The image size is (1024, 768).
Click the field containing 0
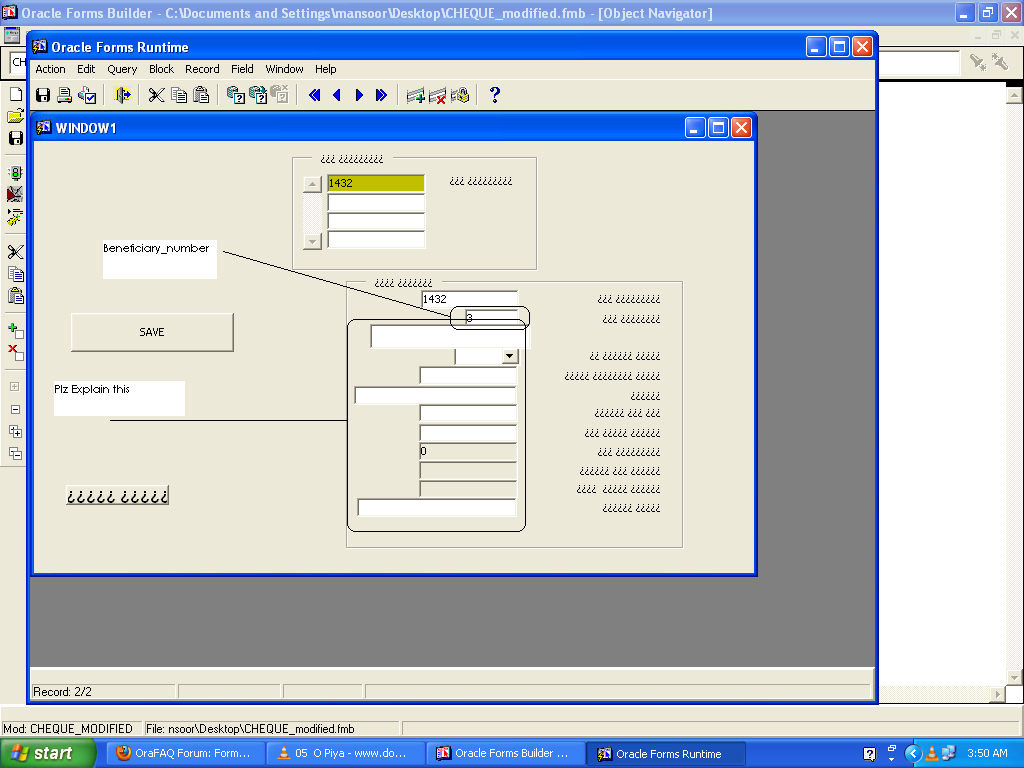tap(468, 451)
